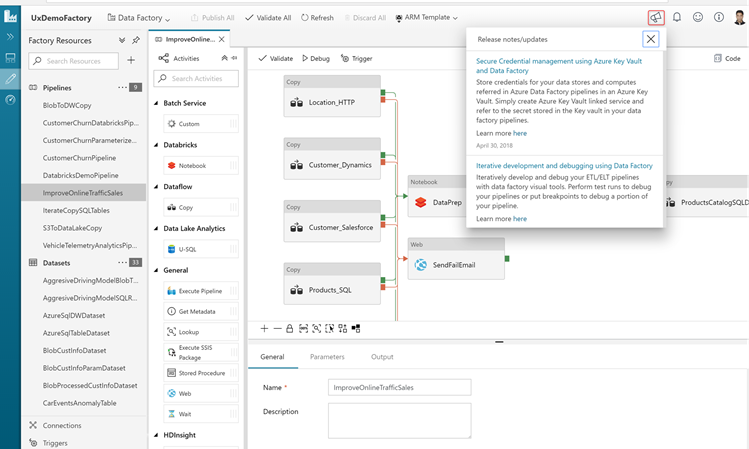The height and width of the screenshot is (449, 749).
Task: Click the auto align activities icon
Action: coord(342,329)
